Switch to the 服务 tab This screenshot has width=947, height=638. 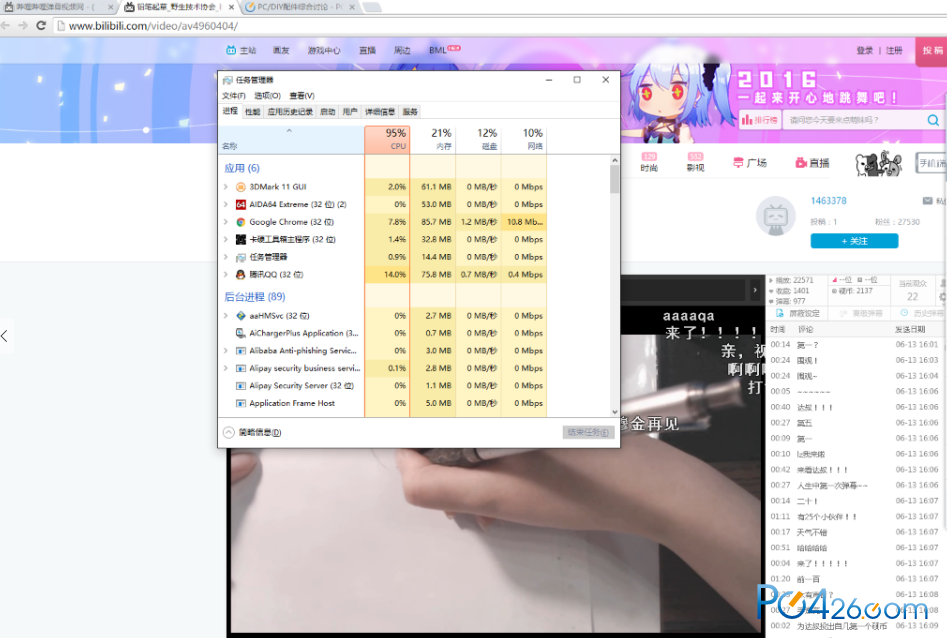pos(410,112)
